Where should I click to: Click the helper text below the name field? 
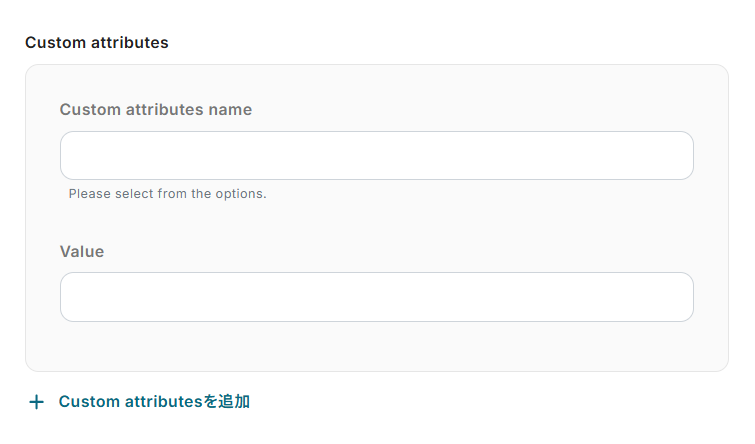pos(167,194)
